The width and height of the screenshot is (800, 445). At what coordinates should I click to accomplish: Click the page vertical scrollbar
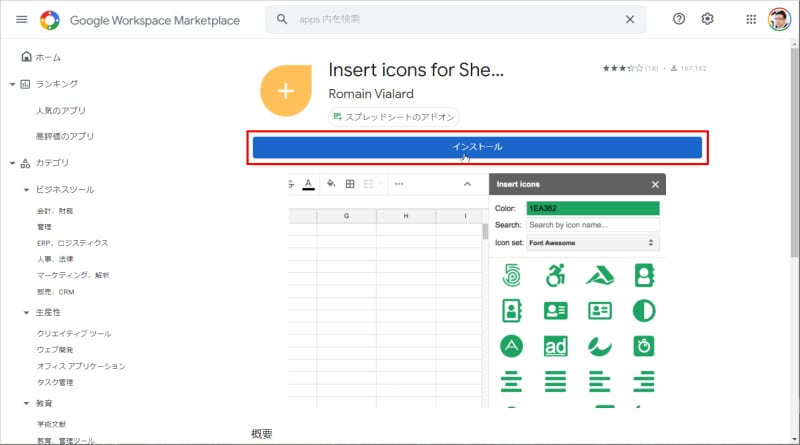pyautogui.click(x=794, y=153)
